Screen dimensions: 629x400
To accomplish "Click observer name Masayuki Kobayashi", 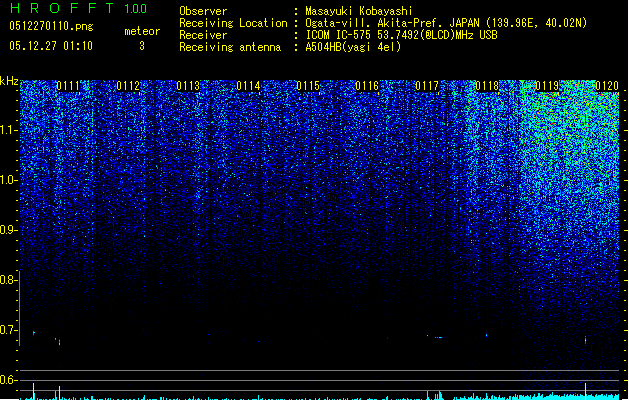I will [x=359, y=11].
